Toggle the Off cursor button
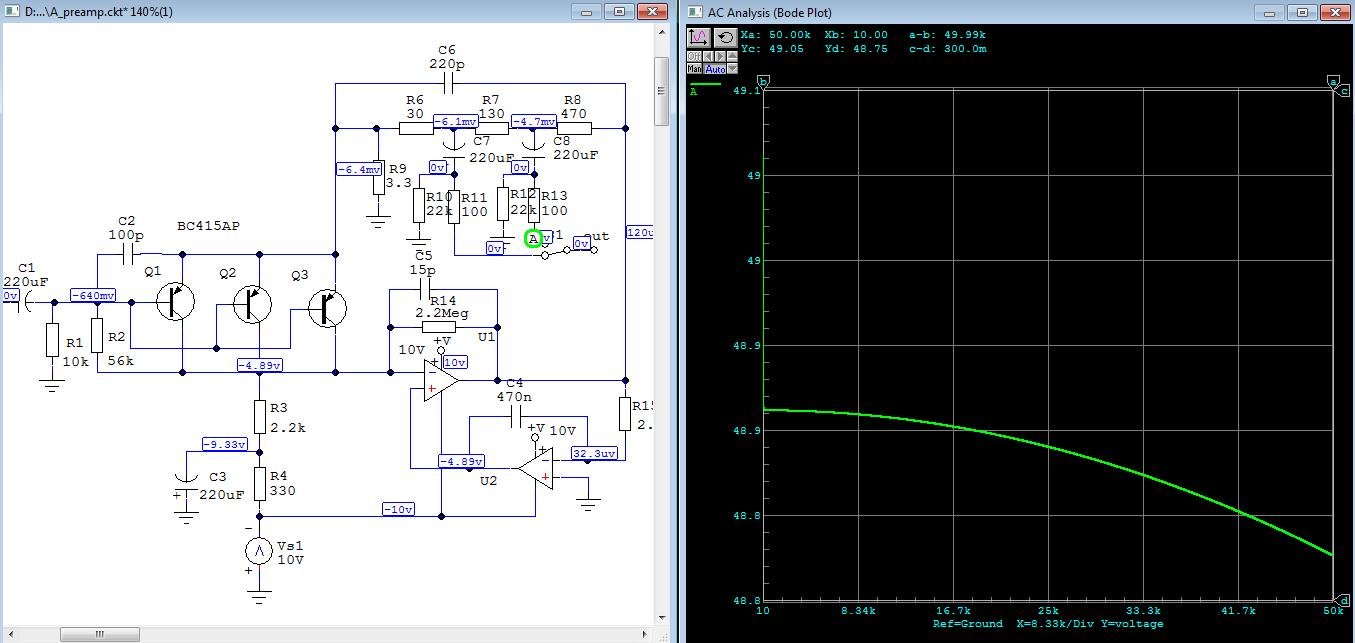 click(x=694, y=55)
